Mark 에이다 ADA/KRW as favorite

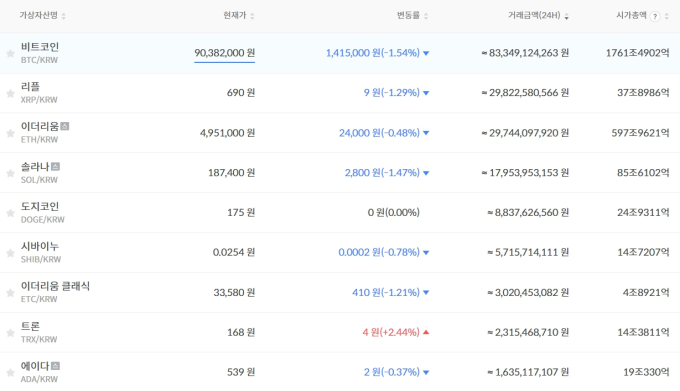[10, 373]
